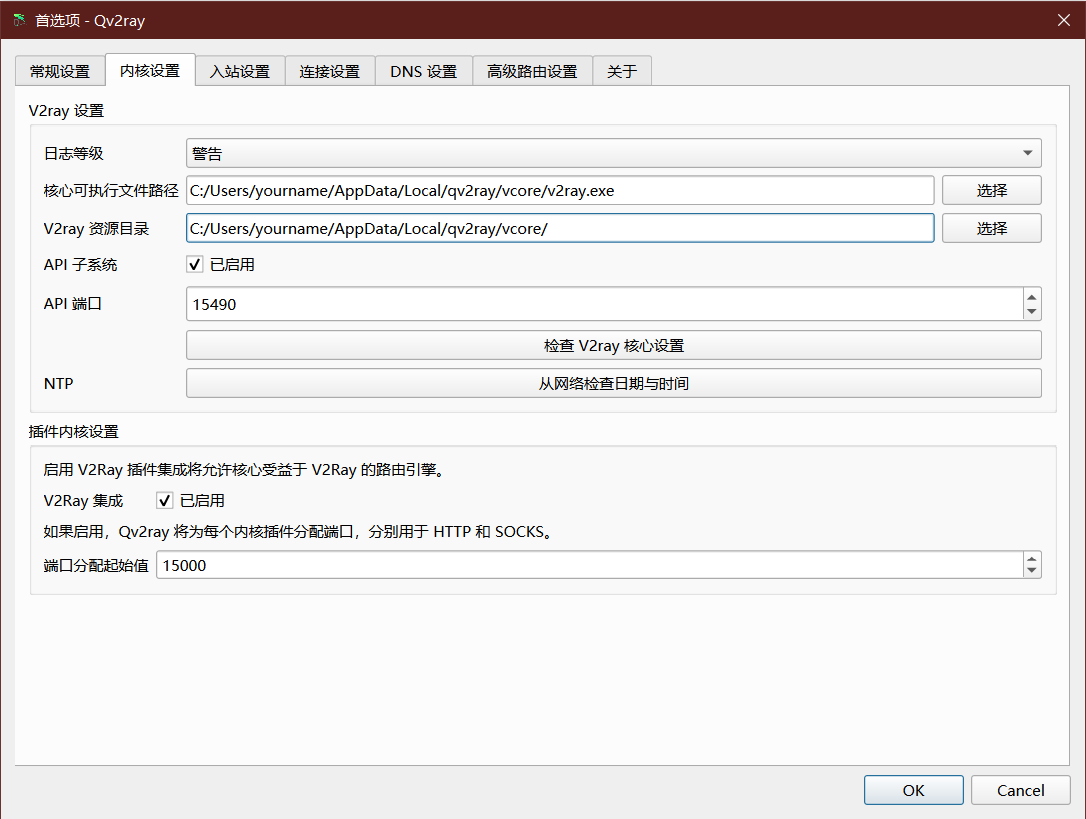Enable the API 子系统 checkbox
This screenshot has height=819, width=1086.
coord(195,264)
